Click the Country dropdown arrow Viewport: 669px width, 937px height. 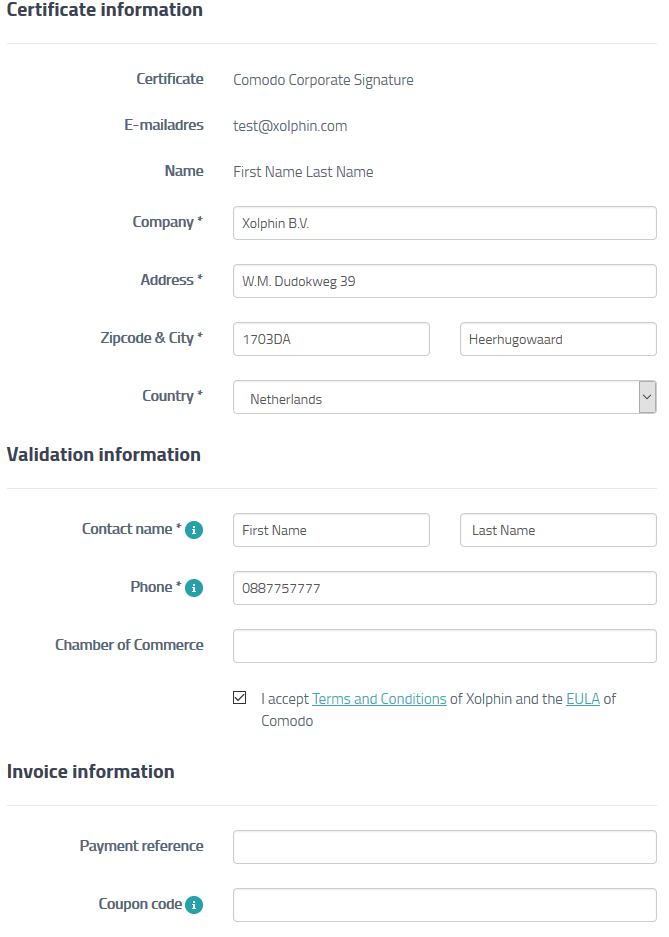648,397
